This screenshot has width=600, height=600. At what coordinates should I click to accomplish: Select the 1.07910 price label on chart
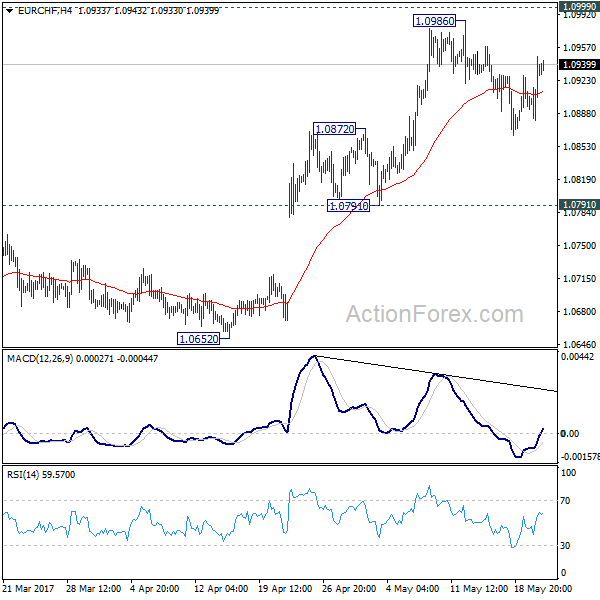[x=349, y=206]
